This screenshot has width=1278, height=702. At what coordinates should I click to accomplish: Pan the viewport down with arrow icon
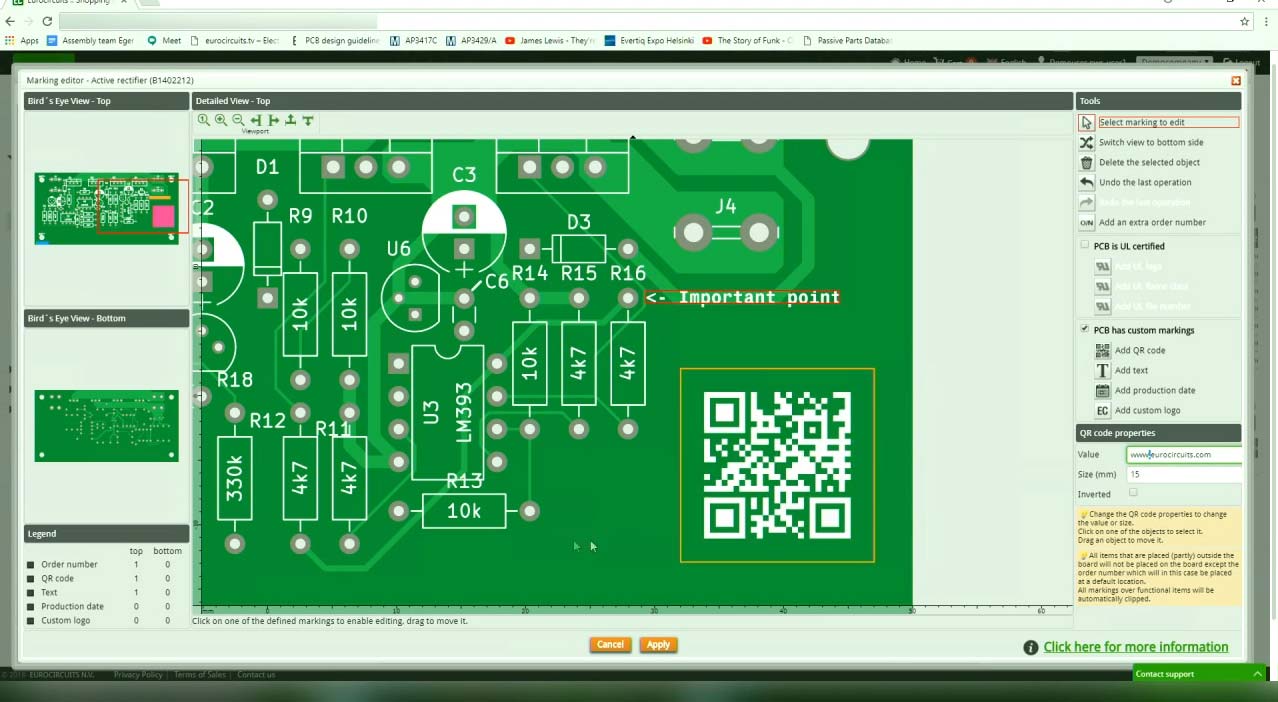click(x=308, y=120)
